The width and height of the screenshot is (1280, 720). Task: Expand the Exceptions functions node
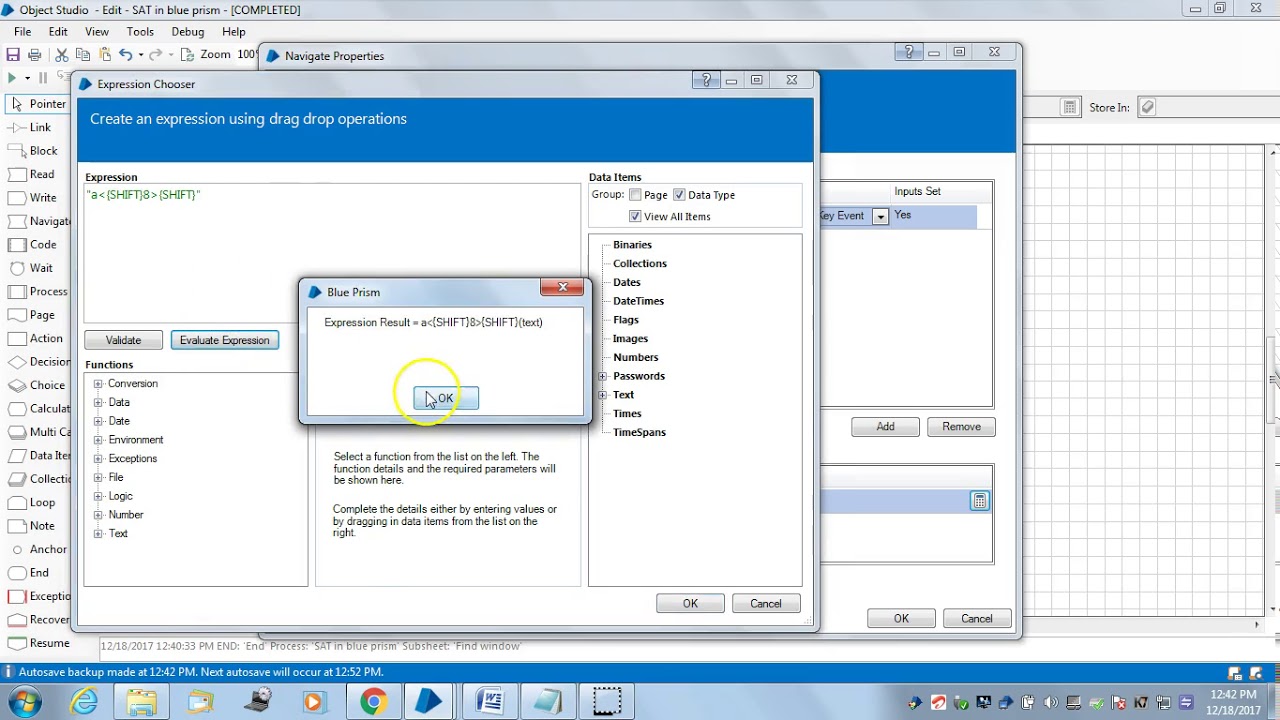[98, 458]
